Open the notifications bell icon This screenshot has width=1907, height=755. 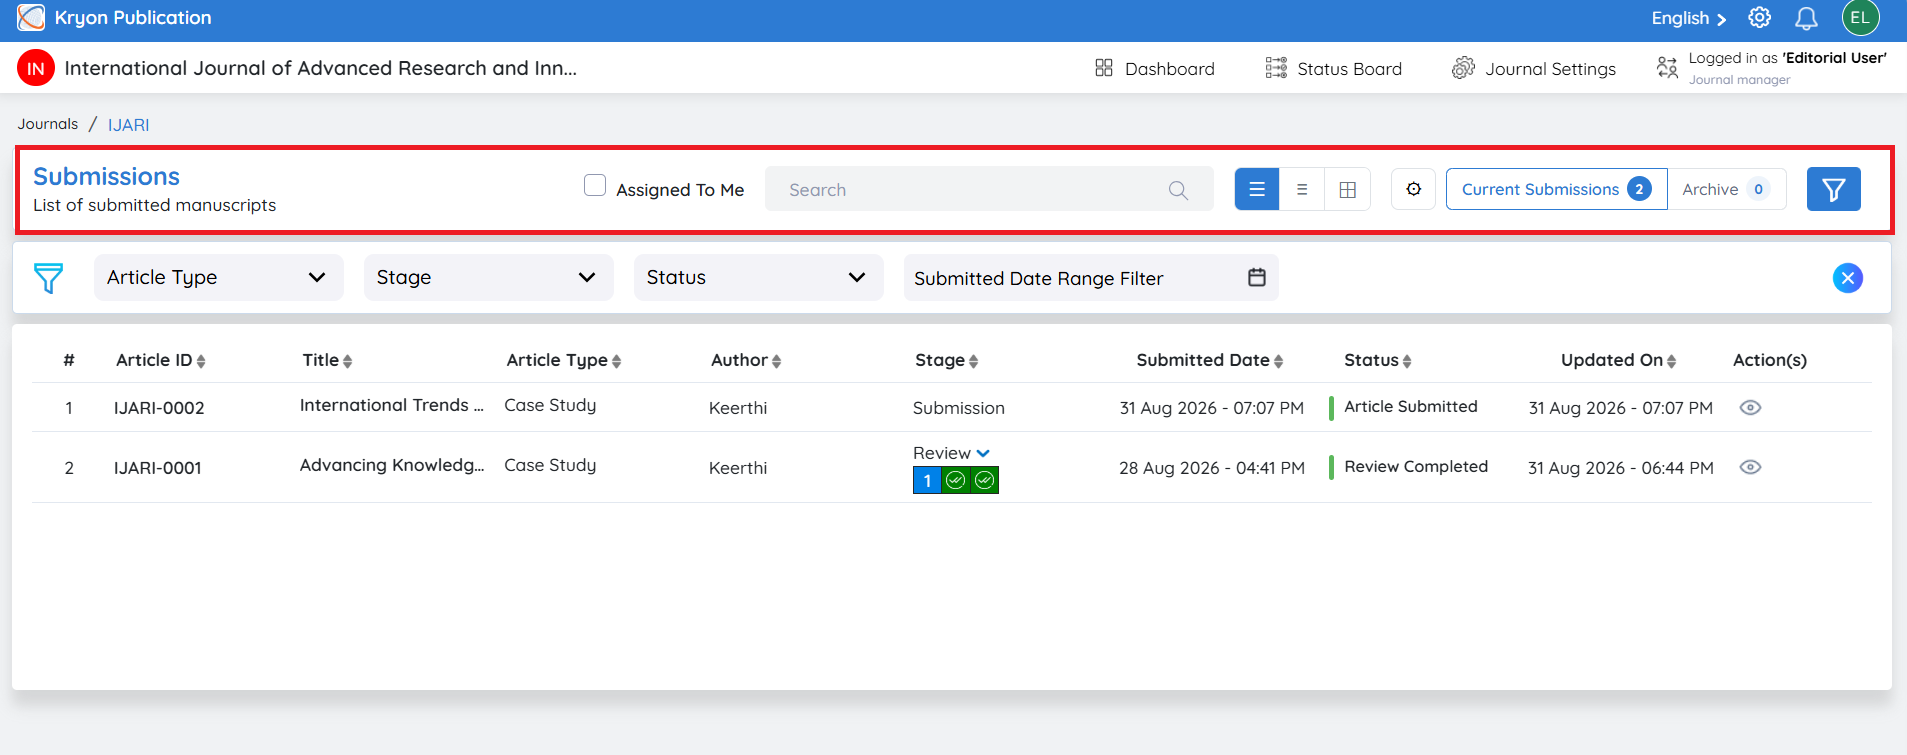click(x=1806, y=18)
